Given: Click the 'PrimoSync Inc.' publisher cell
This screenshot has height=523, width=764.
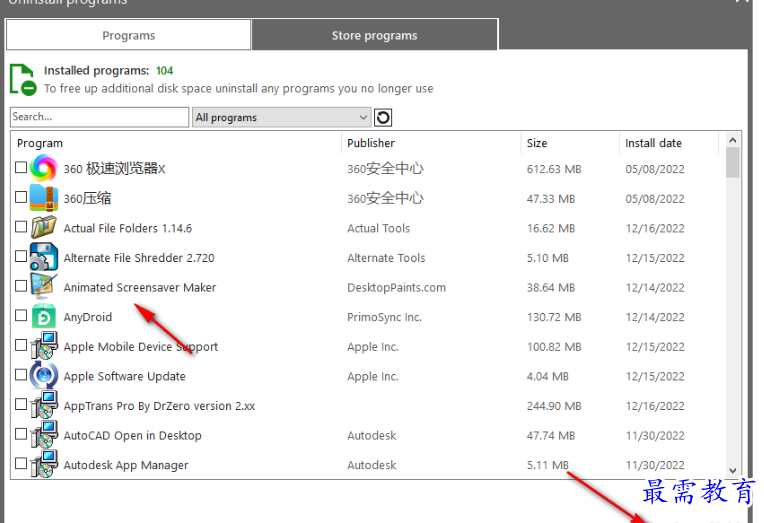Looking at the screenshot, I should click(x=384, y=317).
